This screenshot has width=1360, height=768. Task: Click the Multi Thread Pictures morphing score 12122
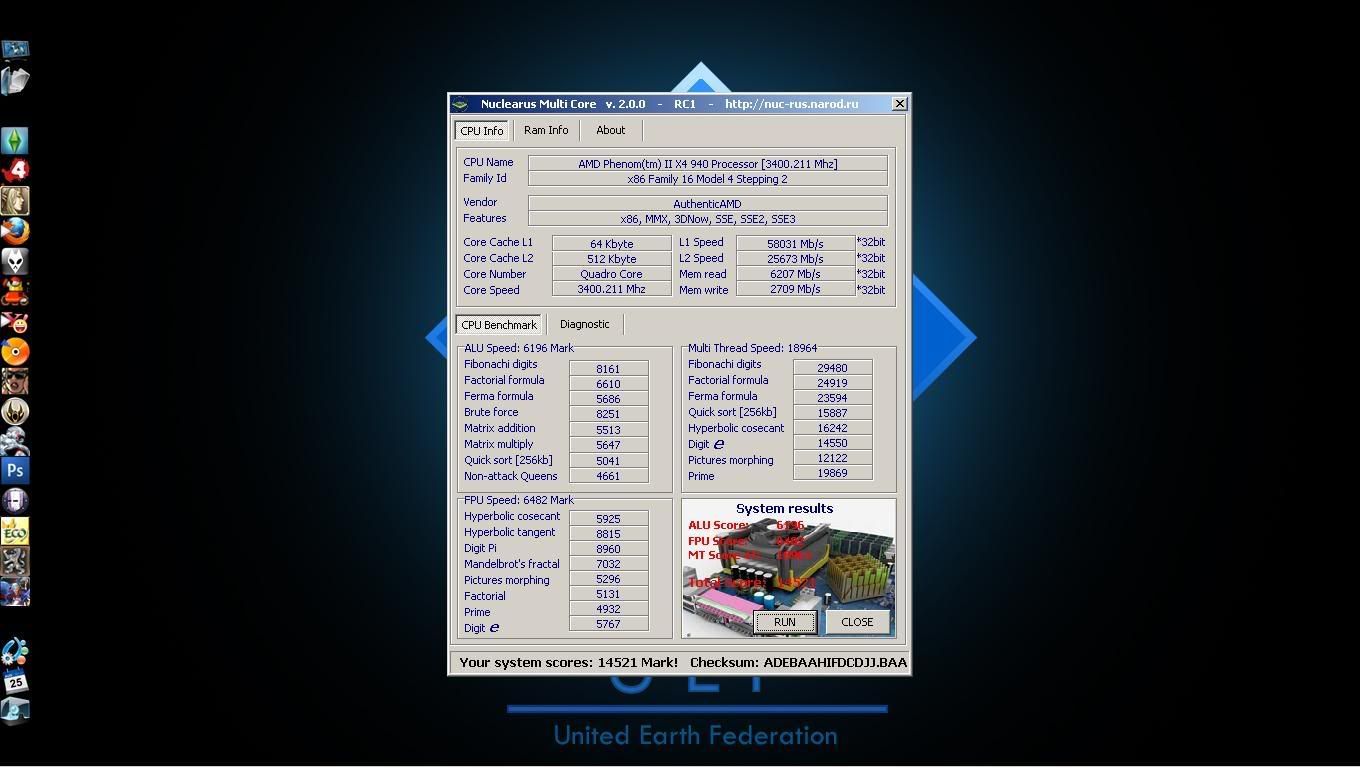[x=833, y=458]
